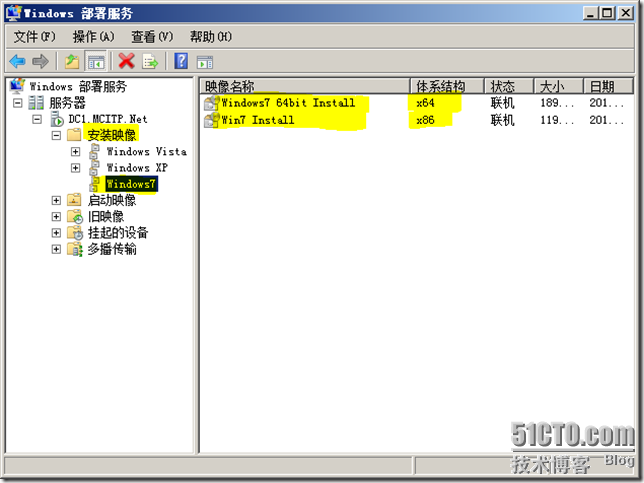Image resolution: width=644 pixels, height=483 pixels.
Task: Toggle the console tree pane icon
Action: point(96,62)
